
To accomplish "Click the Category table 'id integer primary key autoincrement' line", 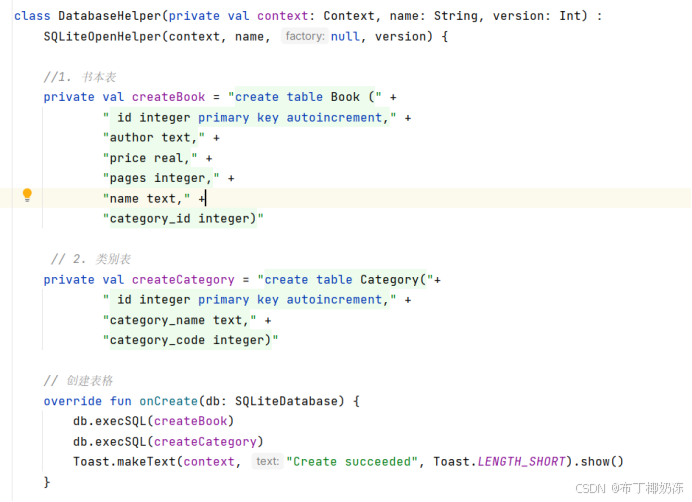I will coord(249,300).
